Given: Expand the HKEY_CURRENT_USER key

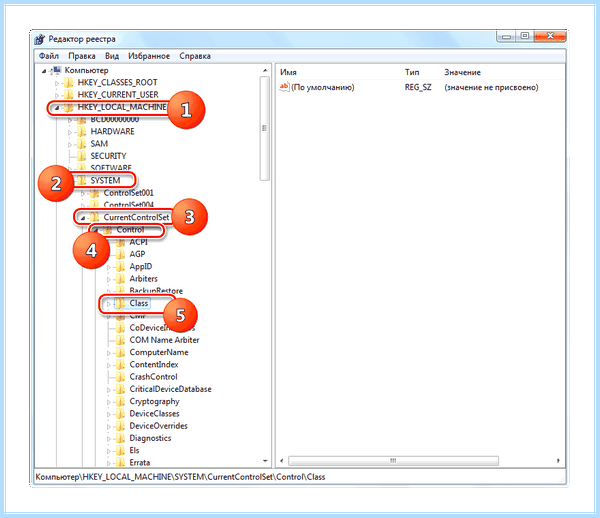Looking at the screenshot, I should 57,95.
